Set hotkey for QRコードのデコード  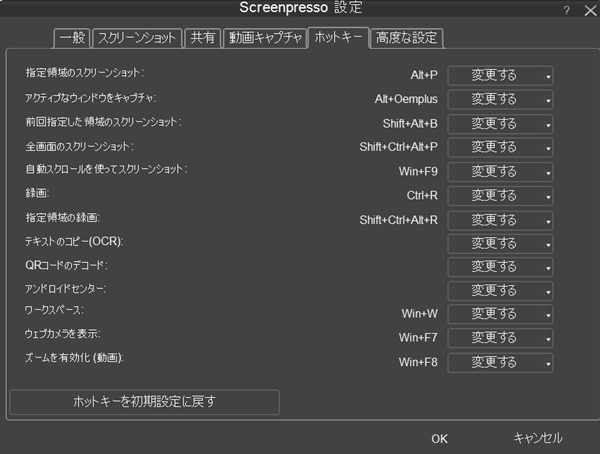pyautogui.click(x=500, y=267)
